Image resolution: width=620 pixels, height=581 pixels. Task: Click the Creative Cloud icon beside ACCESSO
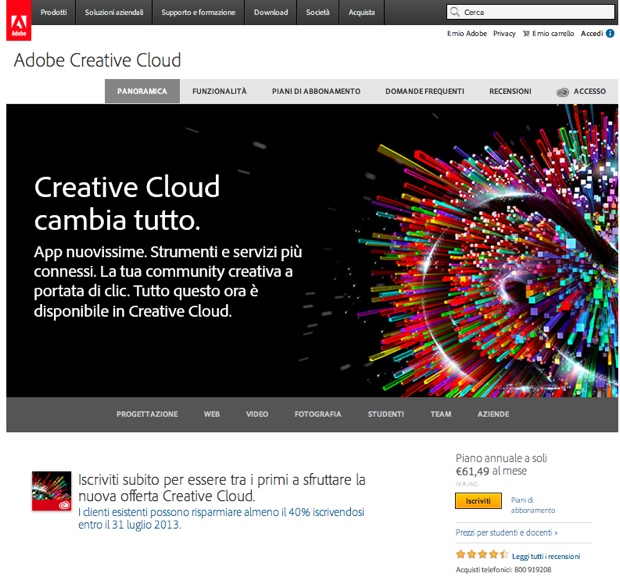562,92
